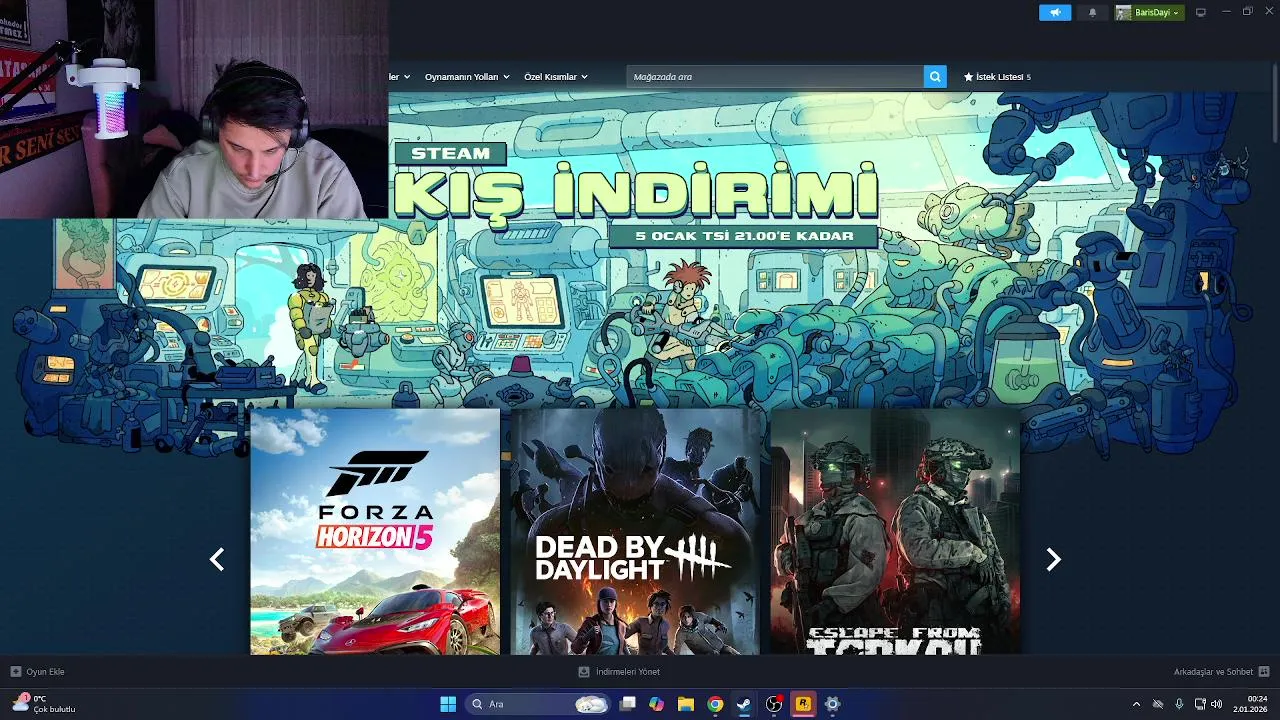Click Oyun Ekle add game button
The height and width of the screenshot is (720, 1280).
38,672
